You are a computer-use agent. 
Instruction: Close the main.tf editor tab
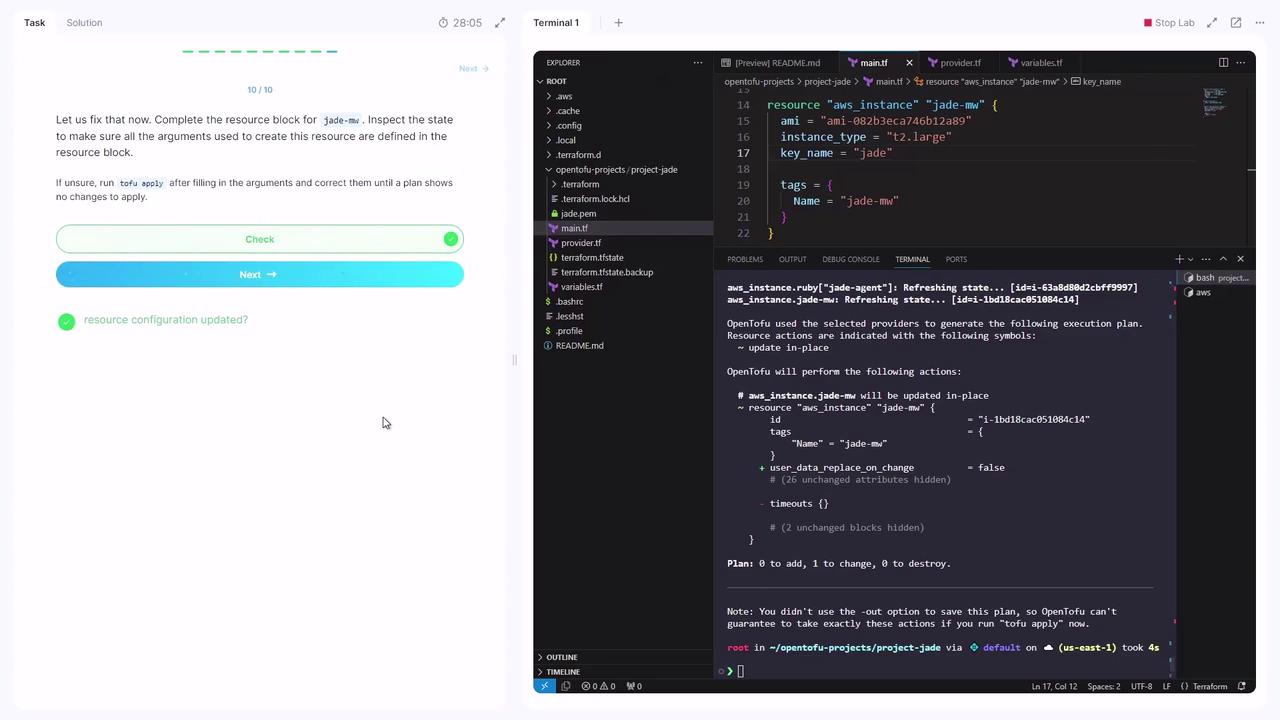[909, 63]
